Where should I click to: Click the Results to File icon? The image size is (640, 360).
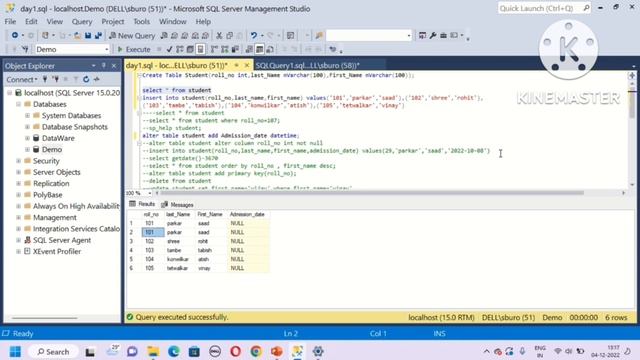coord(270,49)
